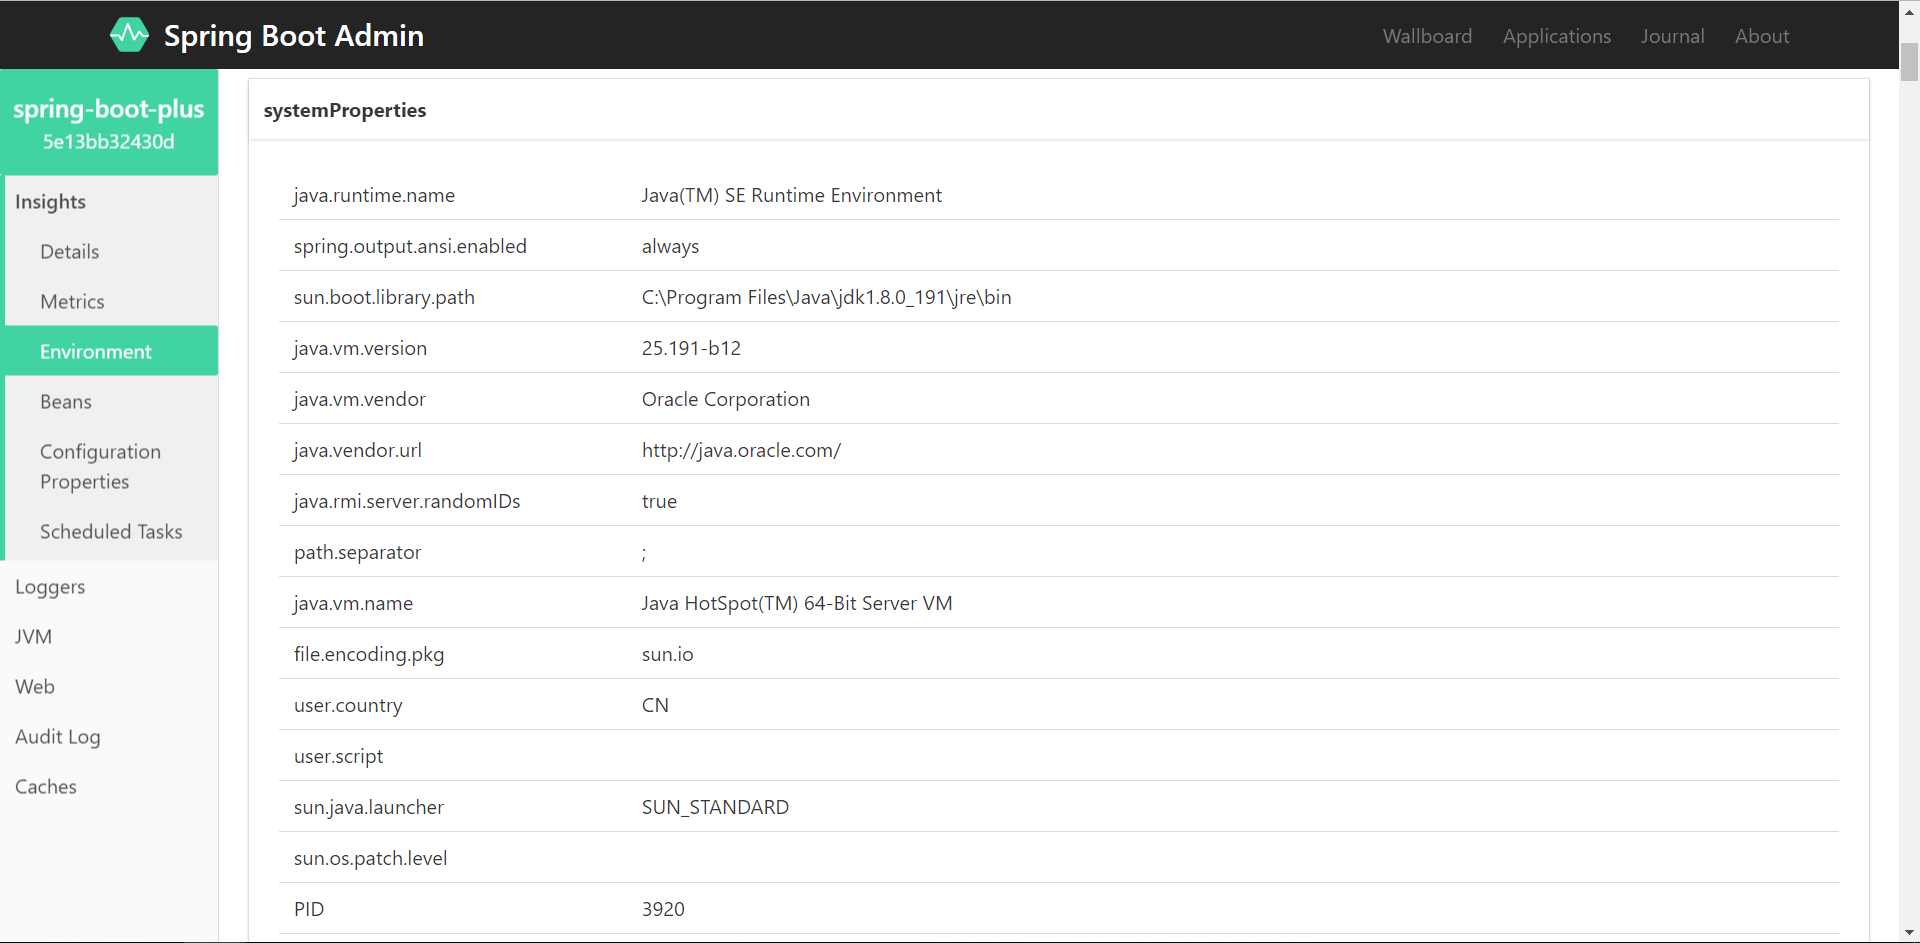Select the java.rmi.server.randomIDs property key

pyautogui.click(x=407, y=501)
